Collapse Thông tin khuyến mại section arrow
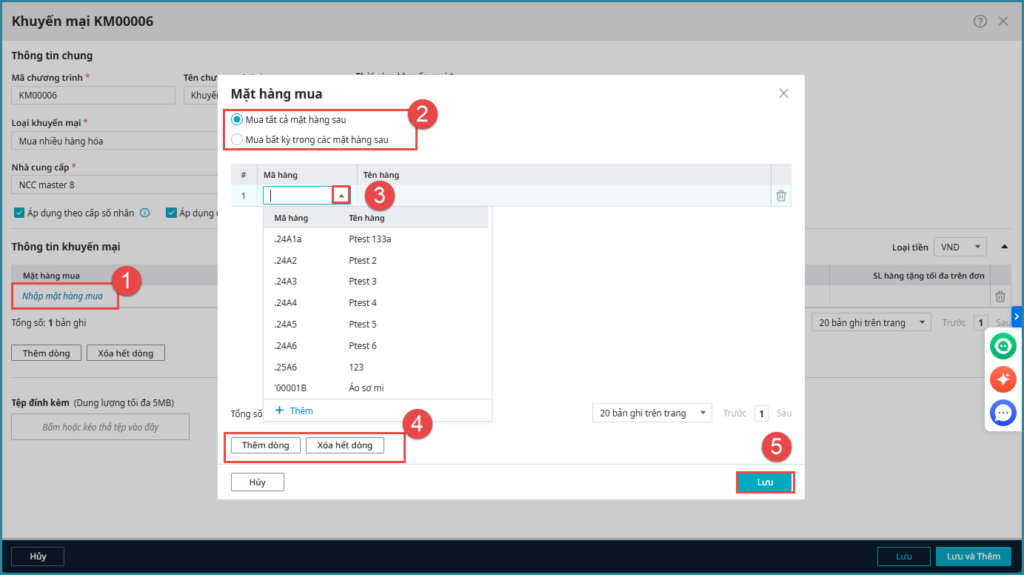Viewport: 1024px width, 575px height. [x=1004, y=247]
